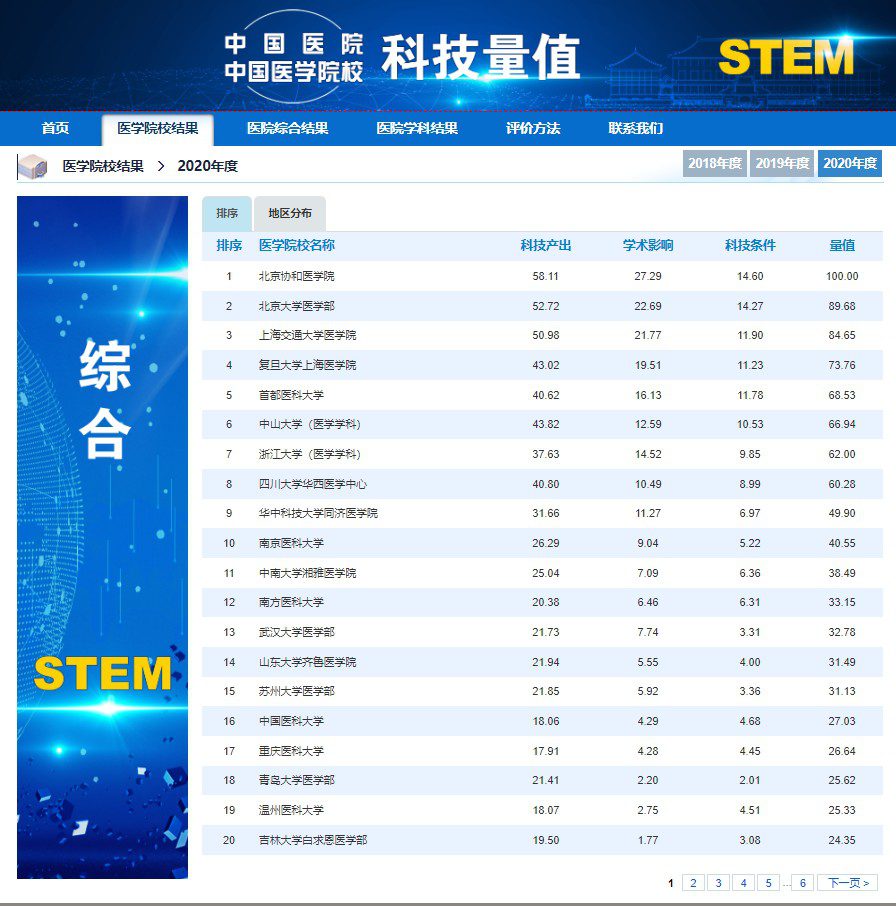Click 中南大学湘雅医学院 row name
896x906 pixels.
(x=307, y=573)
